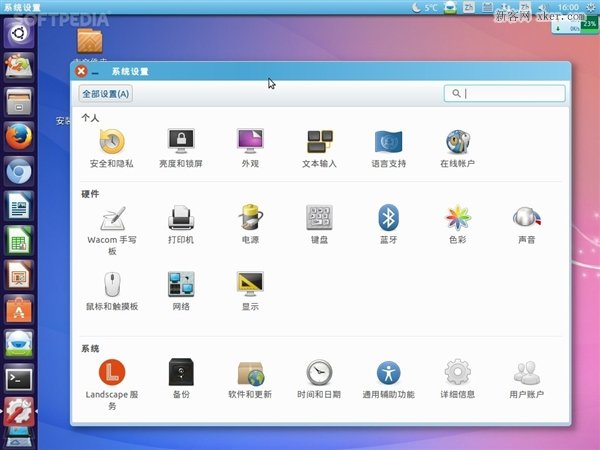Open LibreOffice Calc from the dock
The height and width of the screenshot is (450, 600).
(19, 240)
